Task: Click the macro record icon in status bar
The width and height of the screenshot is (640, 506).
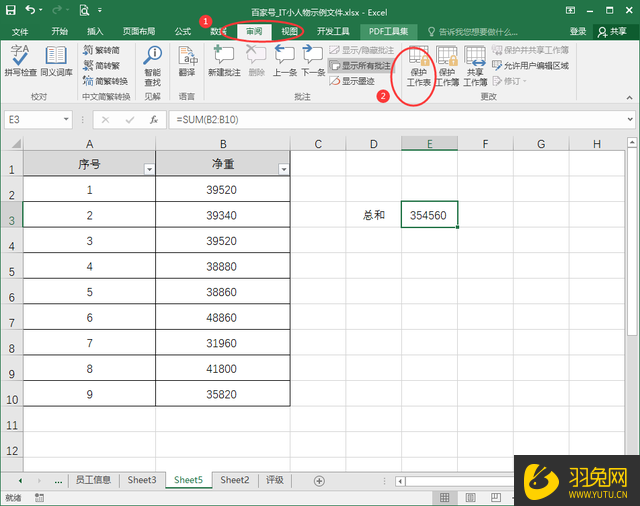Action: 39,497
